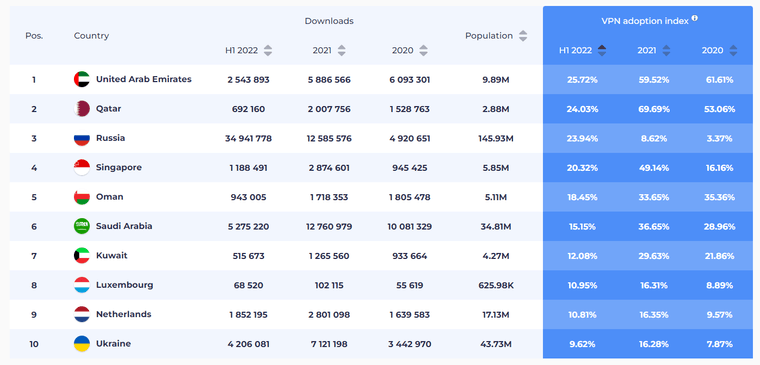Click Singapore 2020 downloads 945 425
The height and width of the screenshot is (365, 760).
tap(410, 168)
